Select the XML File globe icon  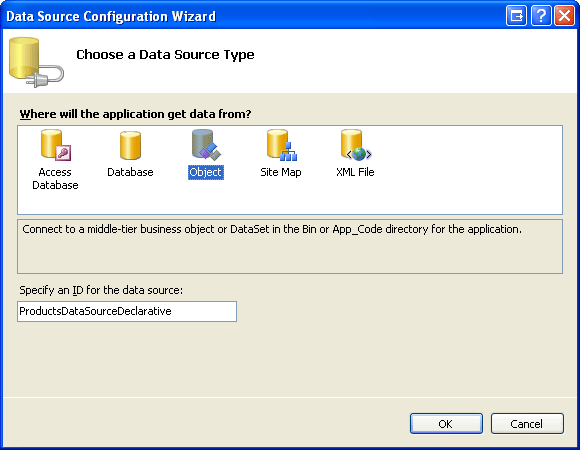356,145
